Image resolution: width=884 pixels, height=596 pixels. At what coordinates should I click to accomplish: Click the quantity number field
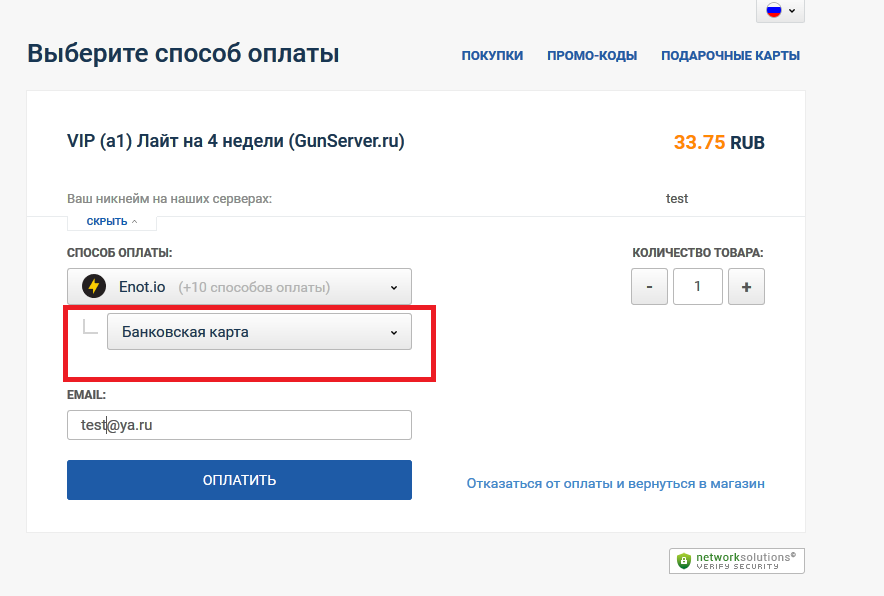698,288
